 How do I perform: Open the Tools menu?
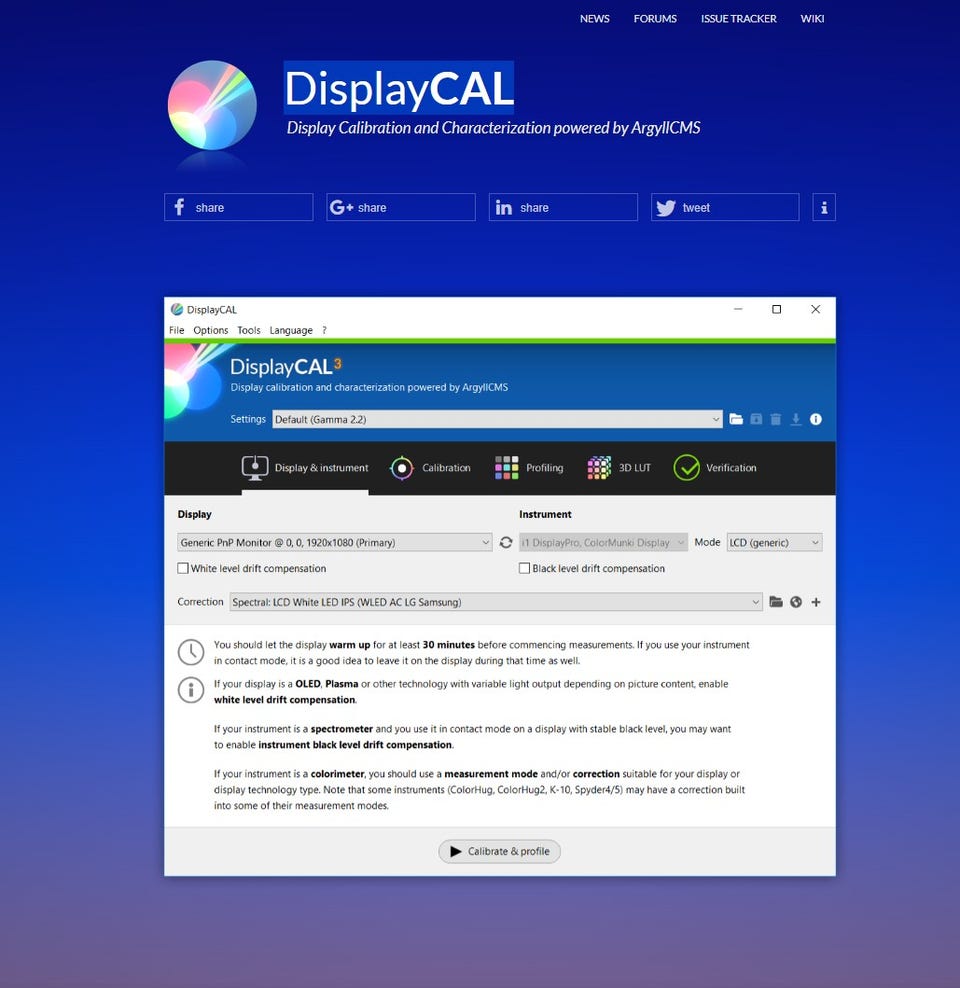pos(249,330)
